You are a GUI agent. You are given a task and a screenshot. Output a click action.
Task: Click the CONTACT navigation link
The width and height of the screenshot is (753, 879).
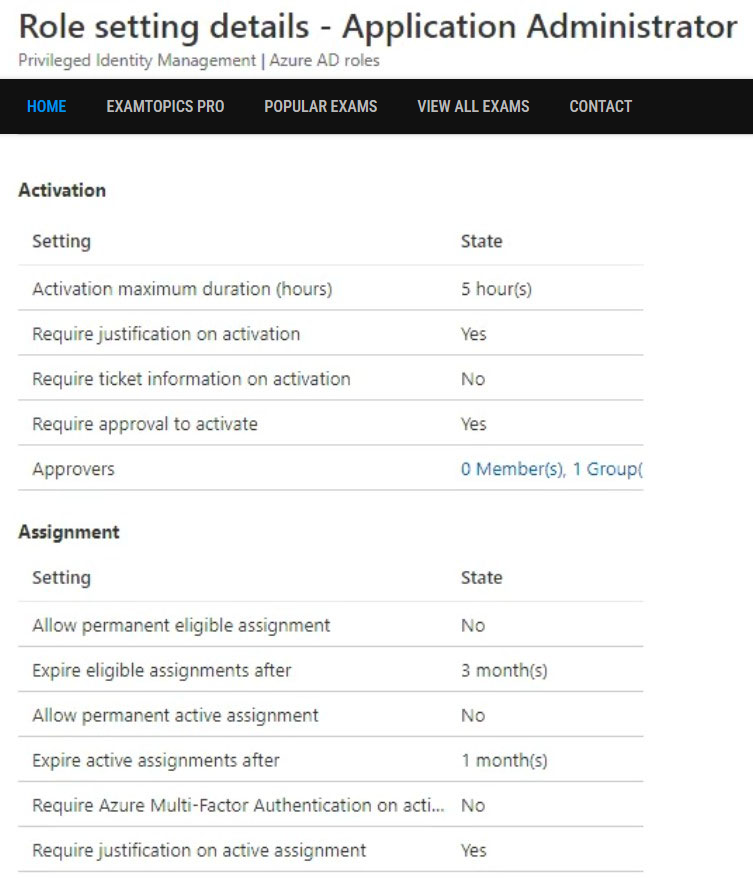coord(600,107)
